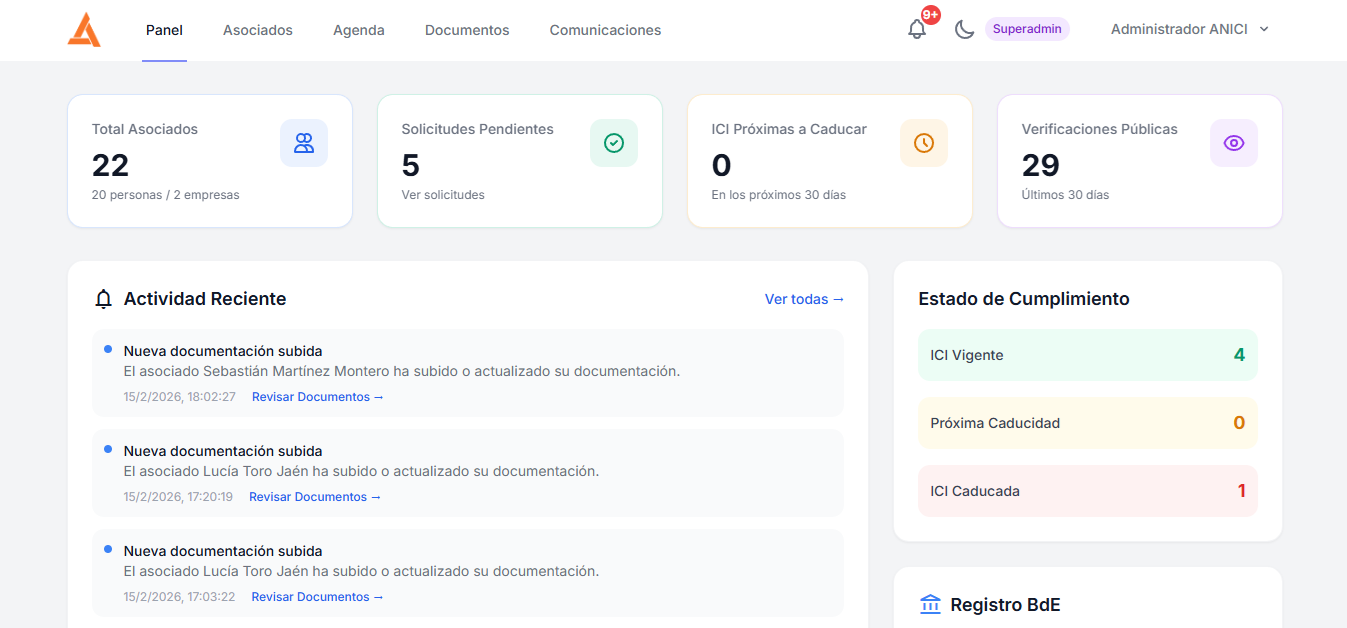1347x628 pixels.
Task: Click the Total Asociados people icon
Action: (304, 143)
